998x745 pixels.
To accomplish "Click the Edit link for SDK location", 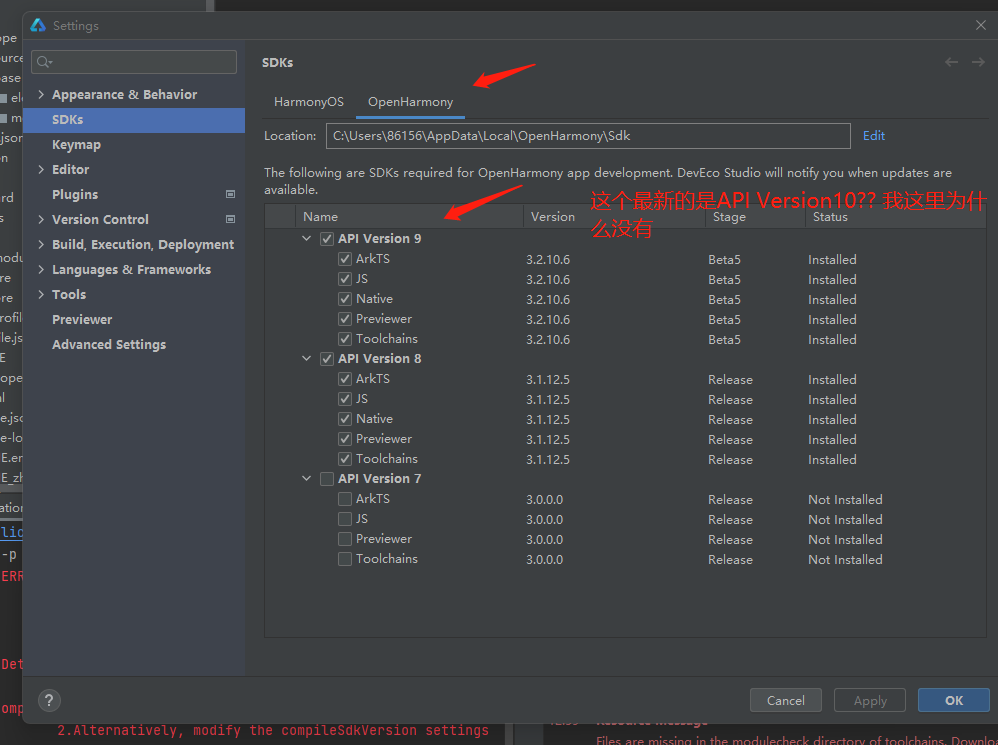I will click(874, 136).
